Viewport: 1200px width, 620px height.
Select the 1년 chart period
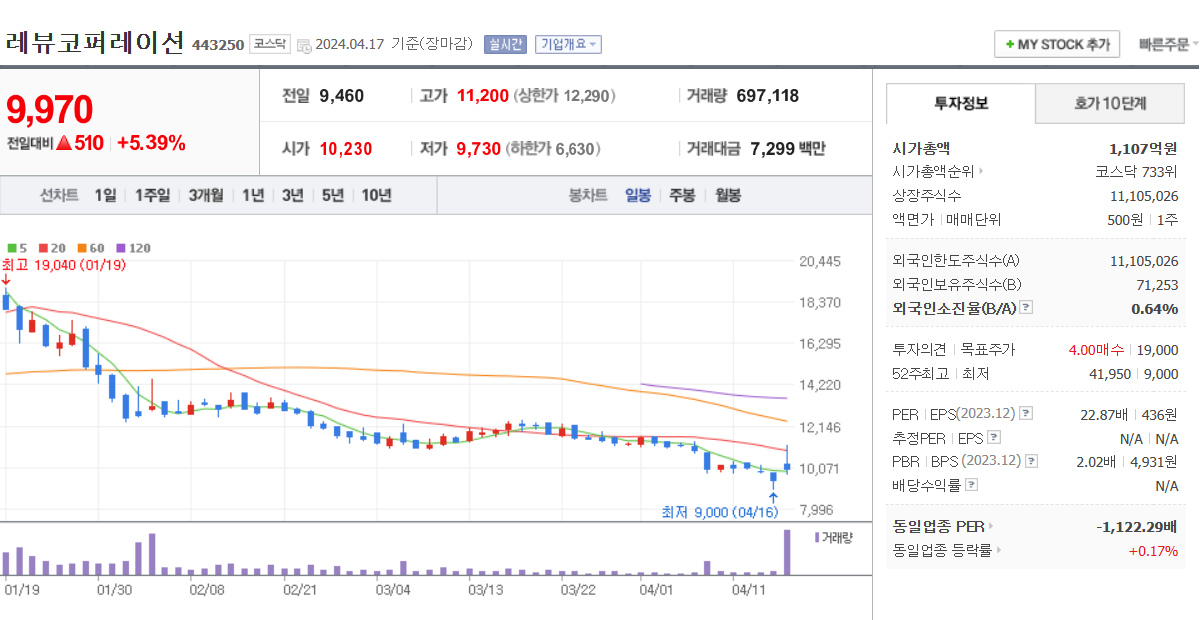253,195
